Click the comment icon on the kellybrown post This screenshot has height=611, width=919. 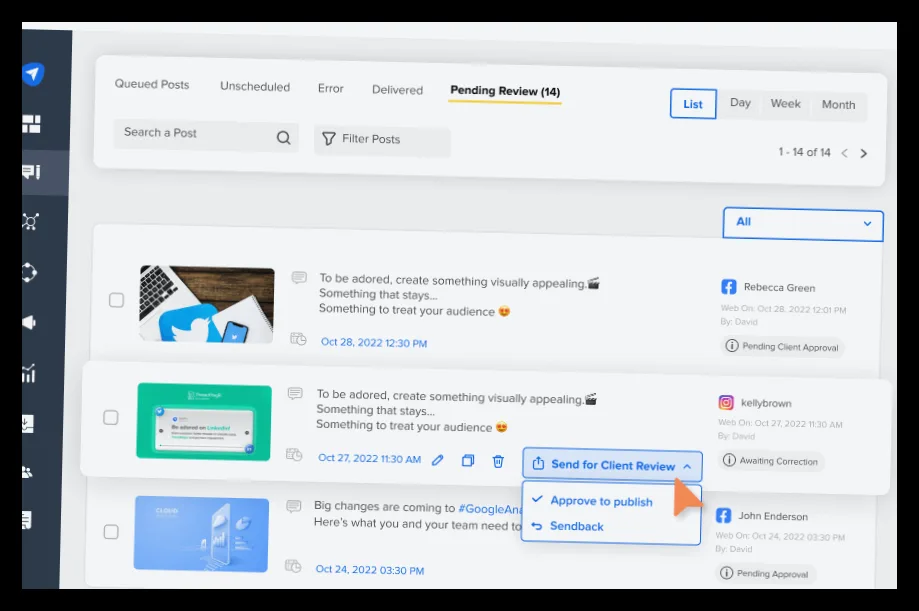pyautogui.click(x=295, y=393)
